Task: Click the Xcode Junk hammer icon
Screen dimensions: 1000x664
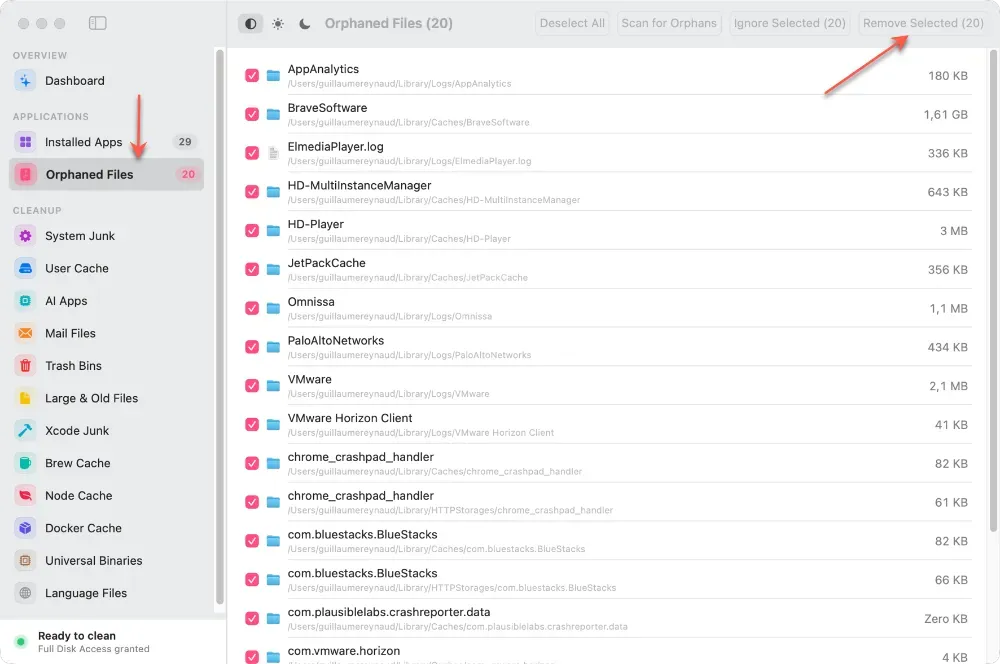Action: 25,431
